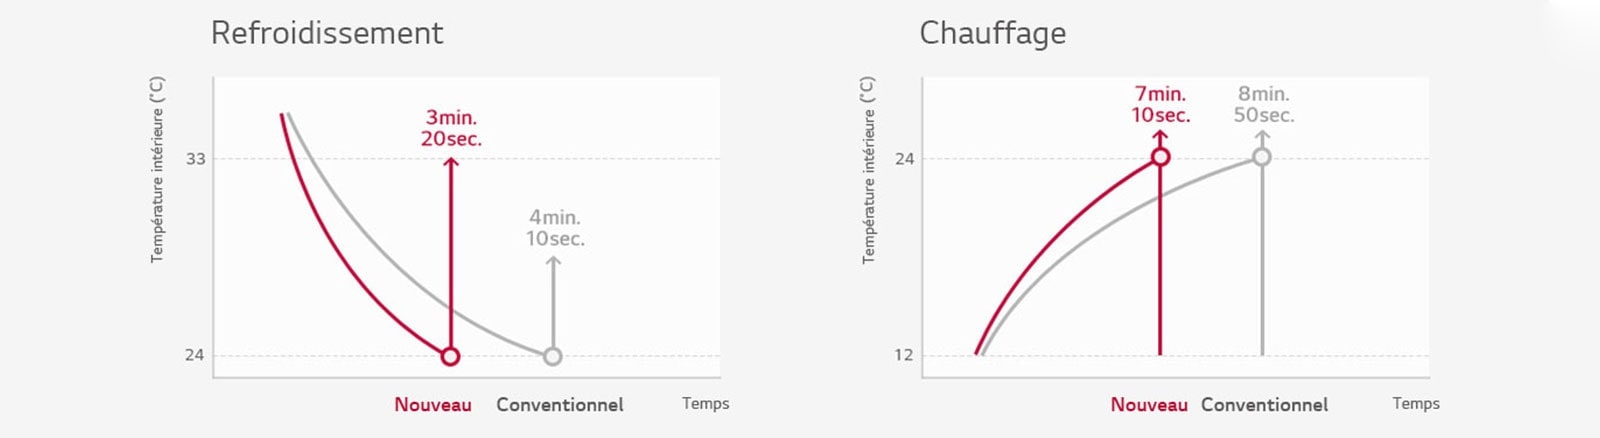
Task: Click the 7min. 10sec. time label
Action: click(x=1160, y=104)
